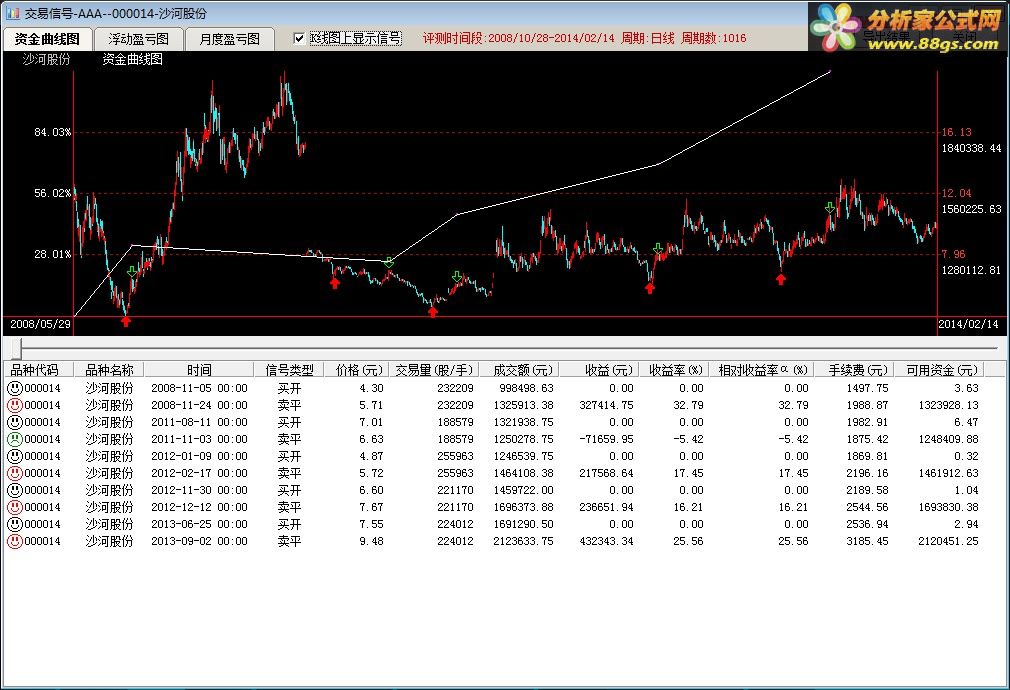Click smiley icon for 2012-11-30 row
This screenshot has height=690, width=1010.
[x=15, y=490]
